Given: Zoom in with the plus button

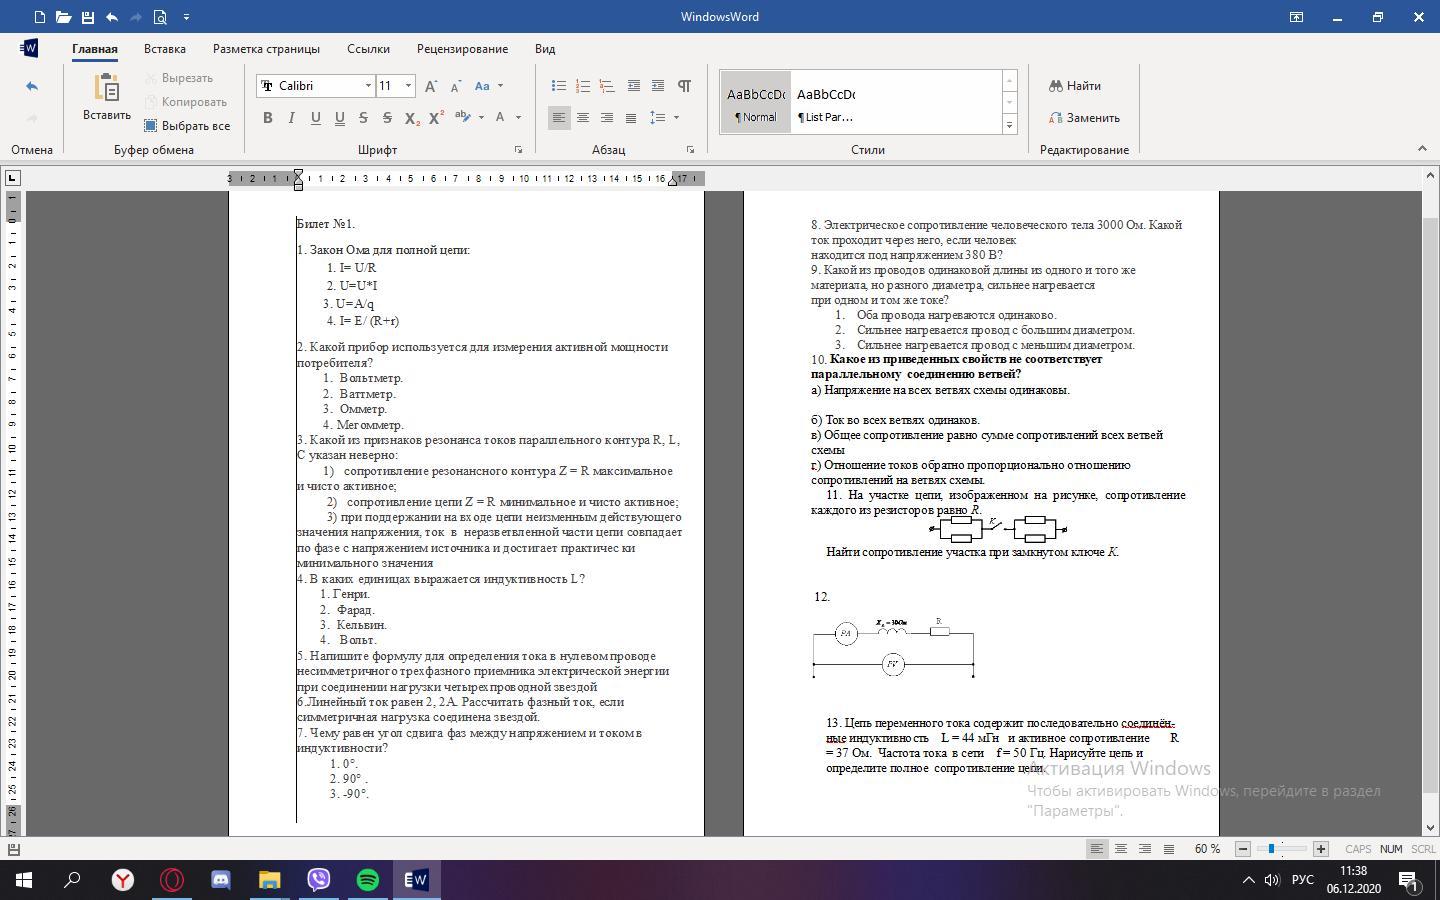Looking at the screenshot, I should 1320,849.
